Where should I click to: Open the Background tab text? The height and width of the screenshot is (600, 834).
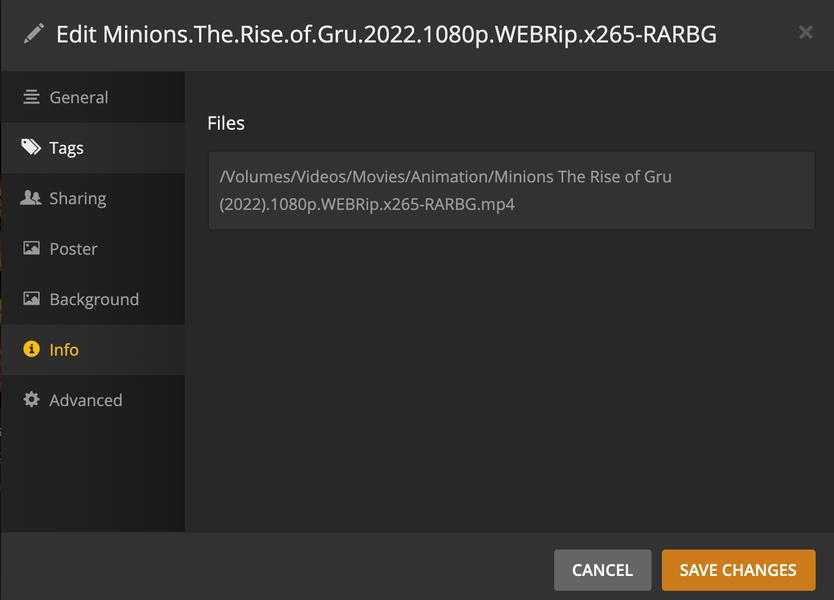tap(94, 299)
